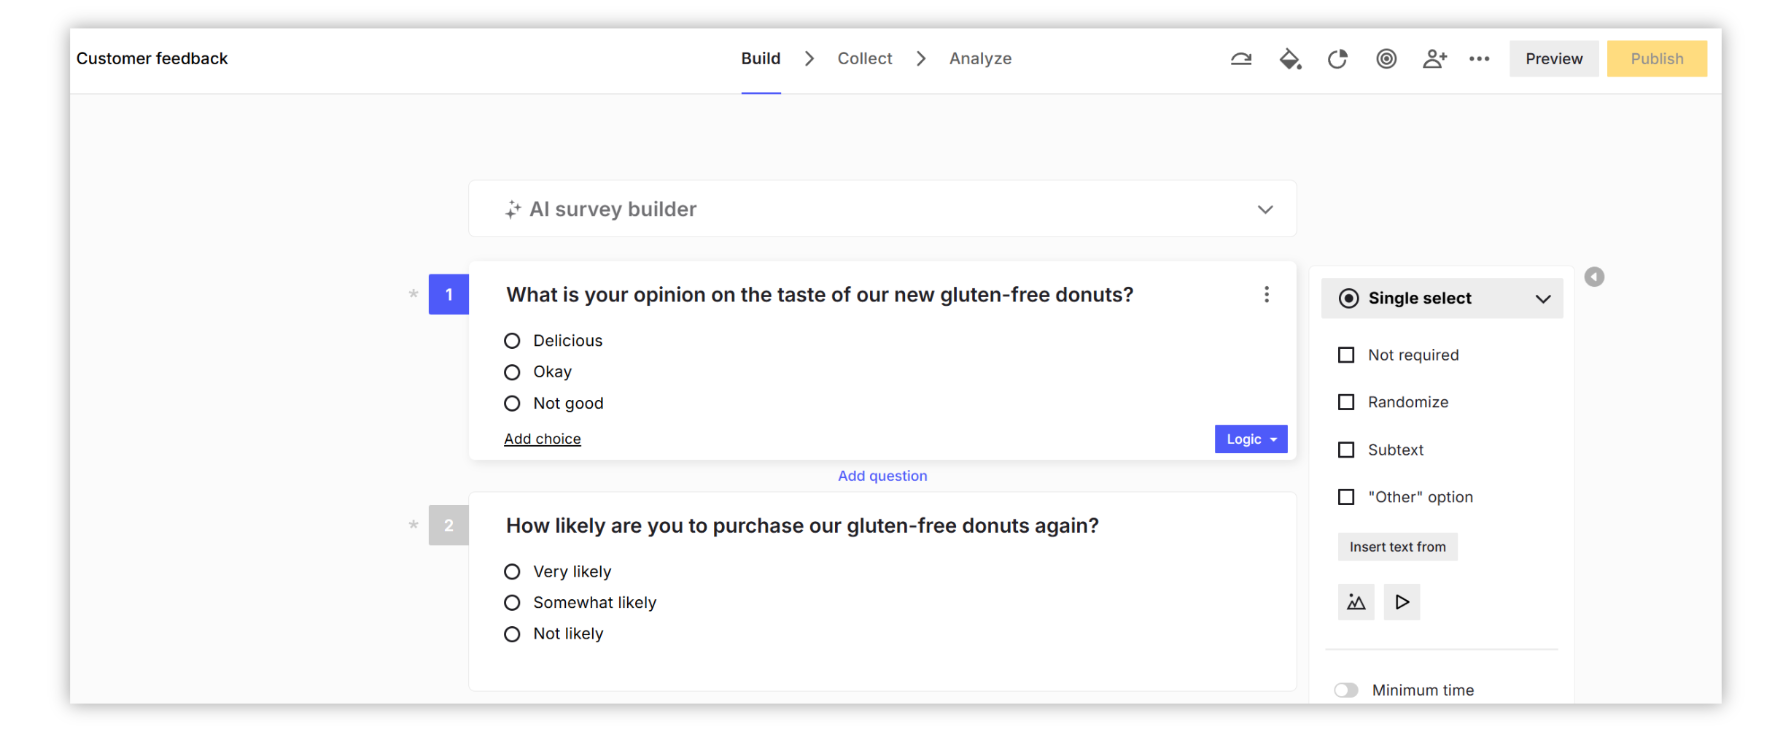Open the paint bucket theme icon
Image resolution: width=1792 pixels, height=732 pixels.
(1290, 59)
